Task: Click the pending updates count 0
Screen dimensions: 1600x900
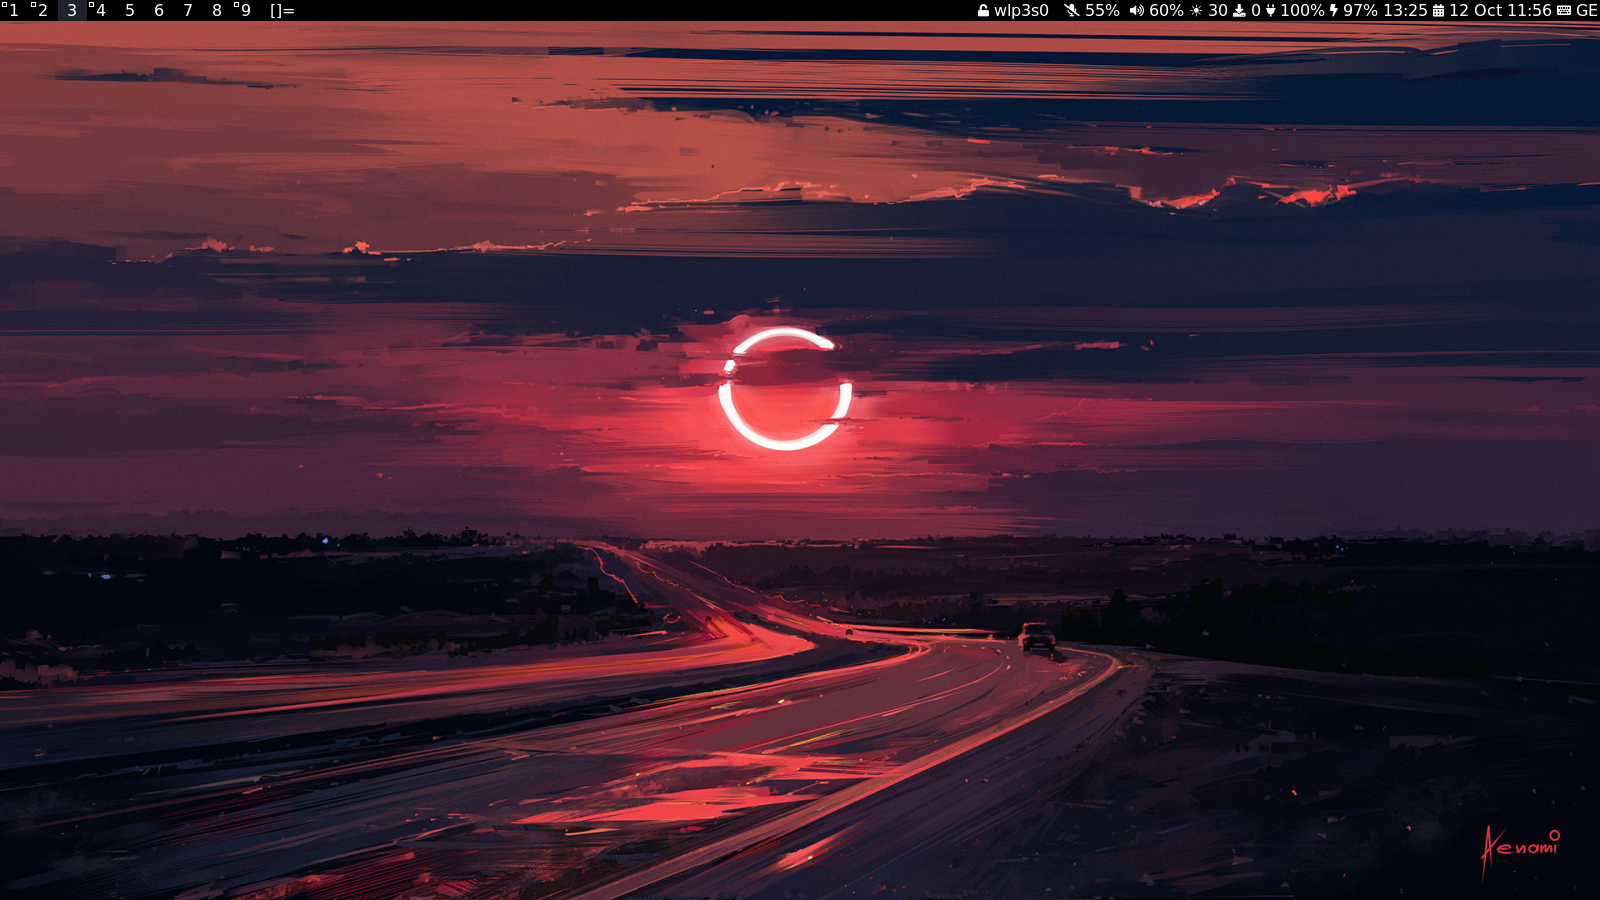Action: point(1256,10)
